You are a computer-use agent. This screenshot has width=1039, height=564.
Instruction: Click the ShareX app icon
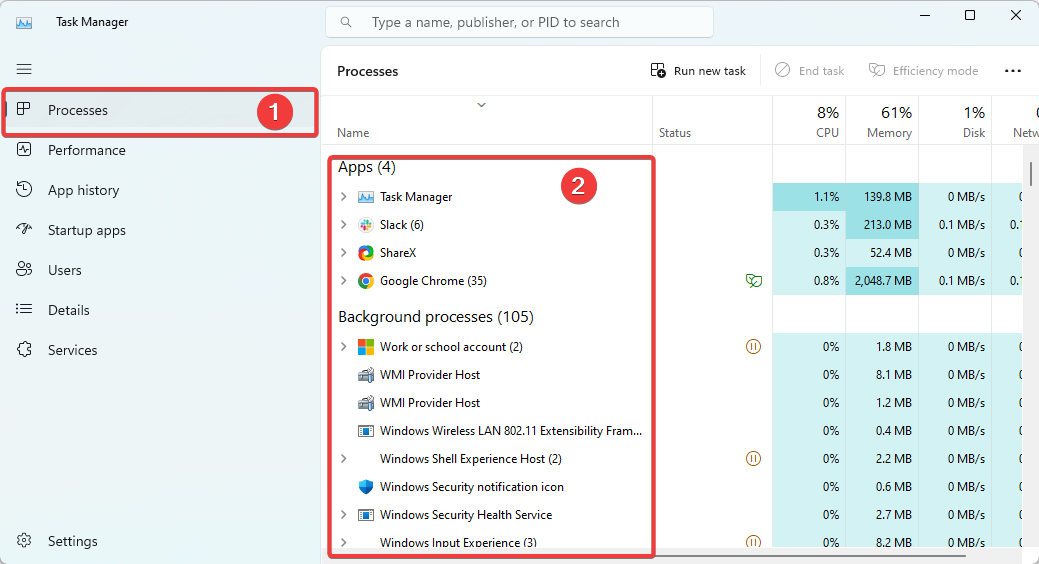(366, 253)
